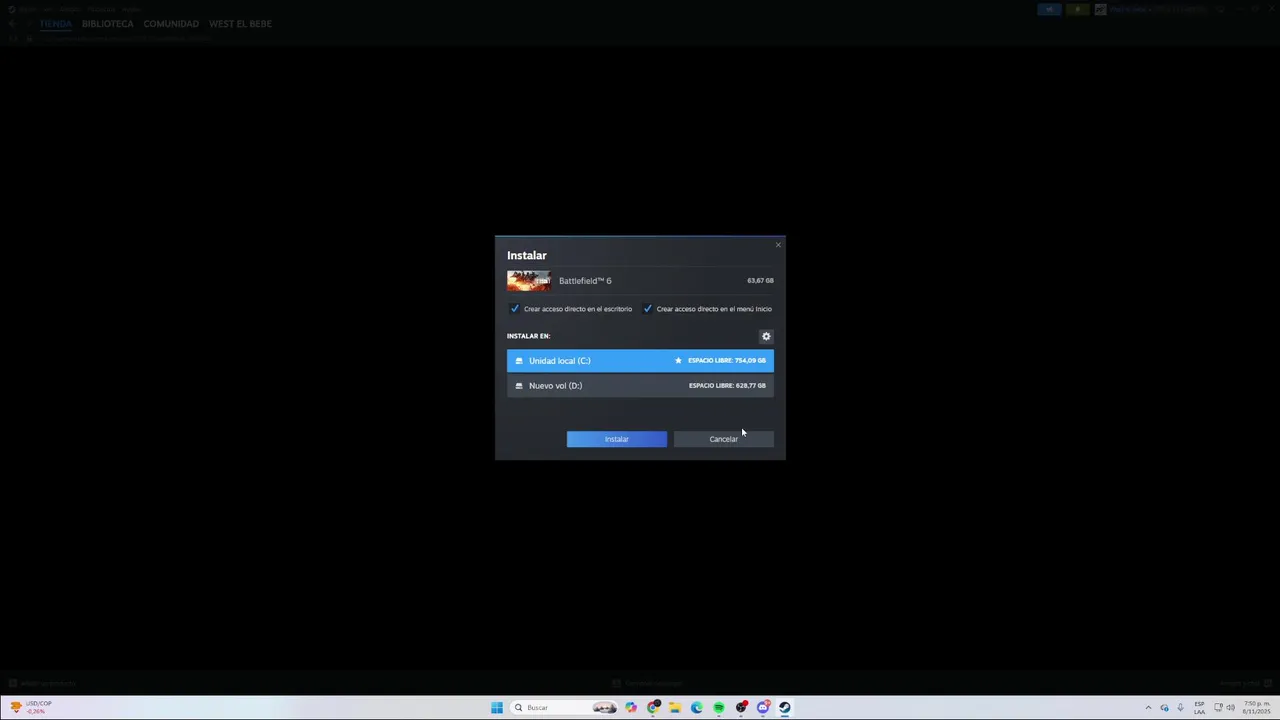Open the USD/COP taskbar widget
The width and height of the screenshot is (1280, 720).
(x=30, y=707)
